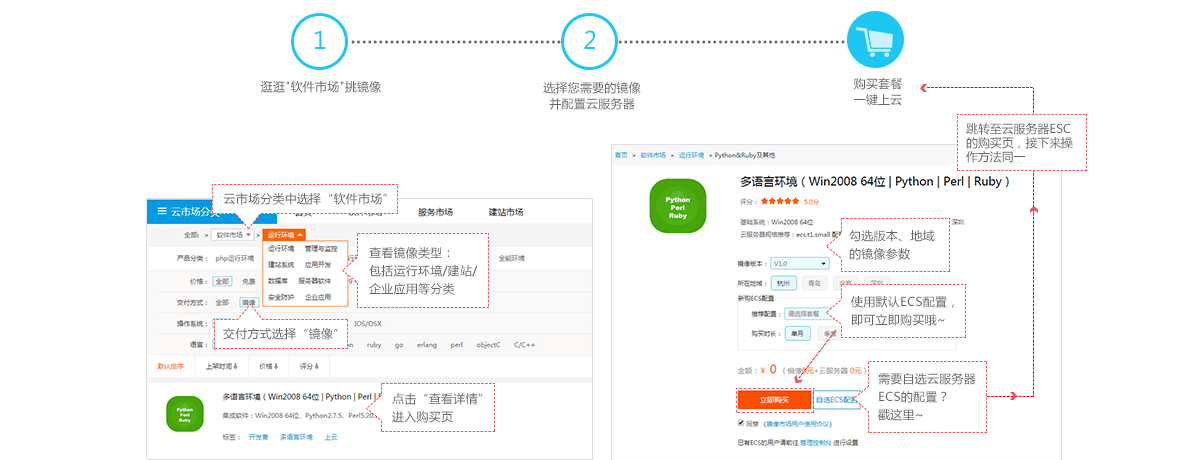Click the Python Perl Ruby icon in product list
The height and width of the screenshot is (460, 1200).
coord(185,414)
